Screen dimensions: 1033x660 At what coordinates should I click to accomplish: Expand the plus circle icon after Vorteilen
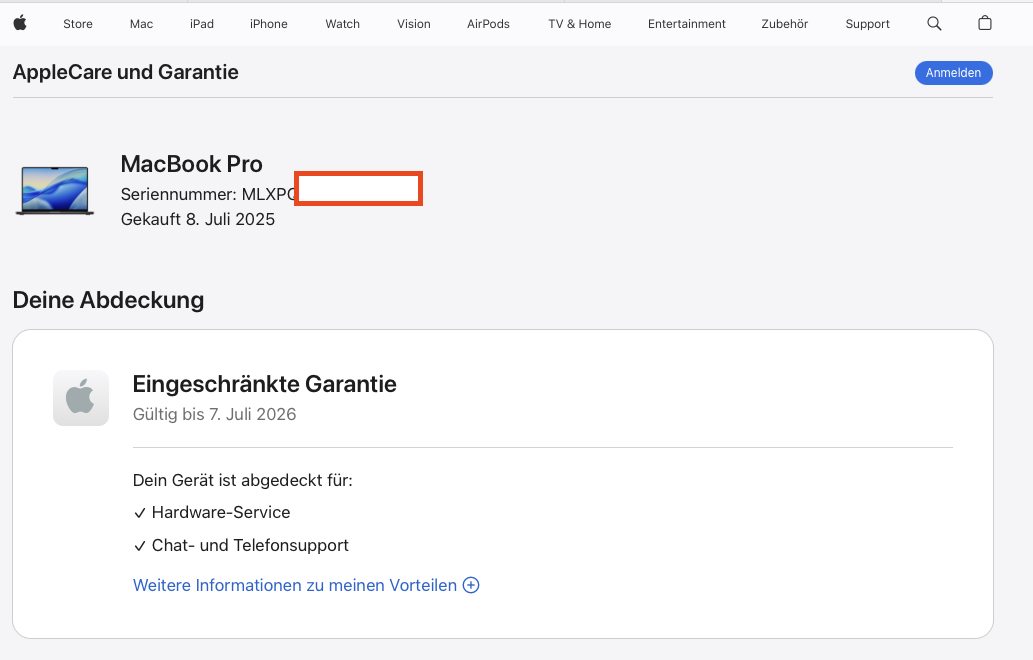pyautogui.click(x=471, y=586)
